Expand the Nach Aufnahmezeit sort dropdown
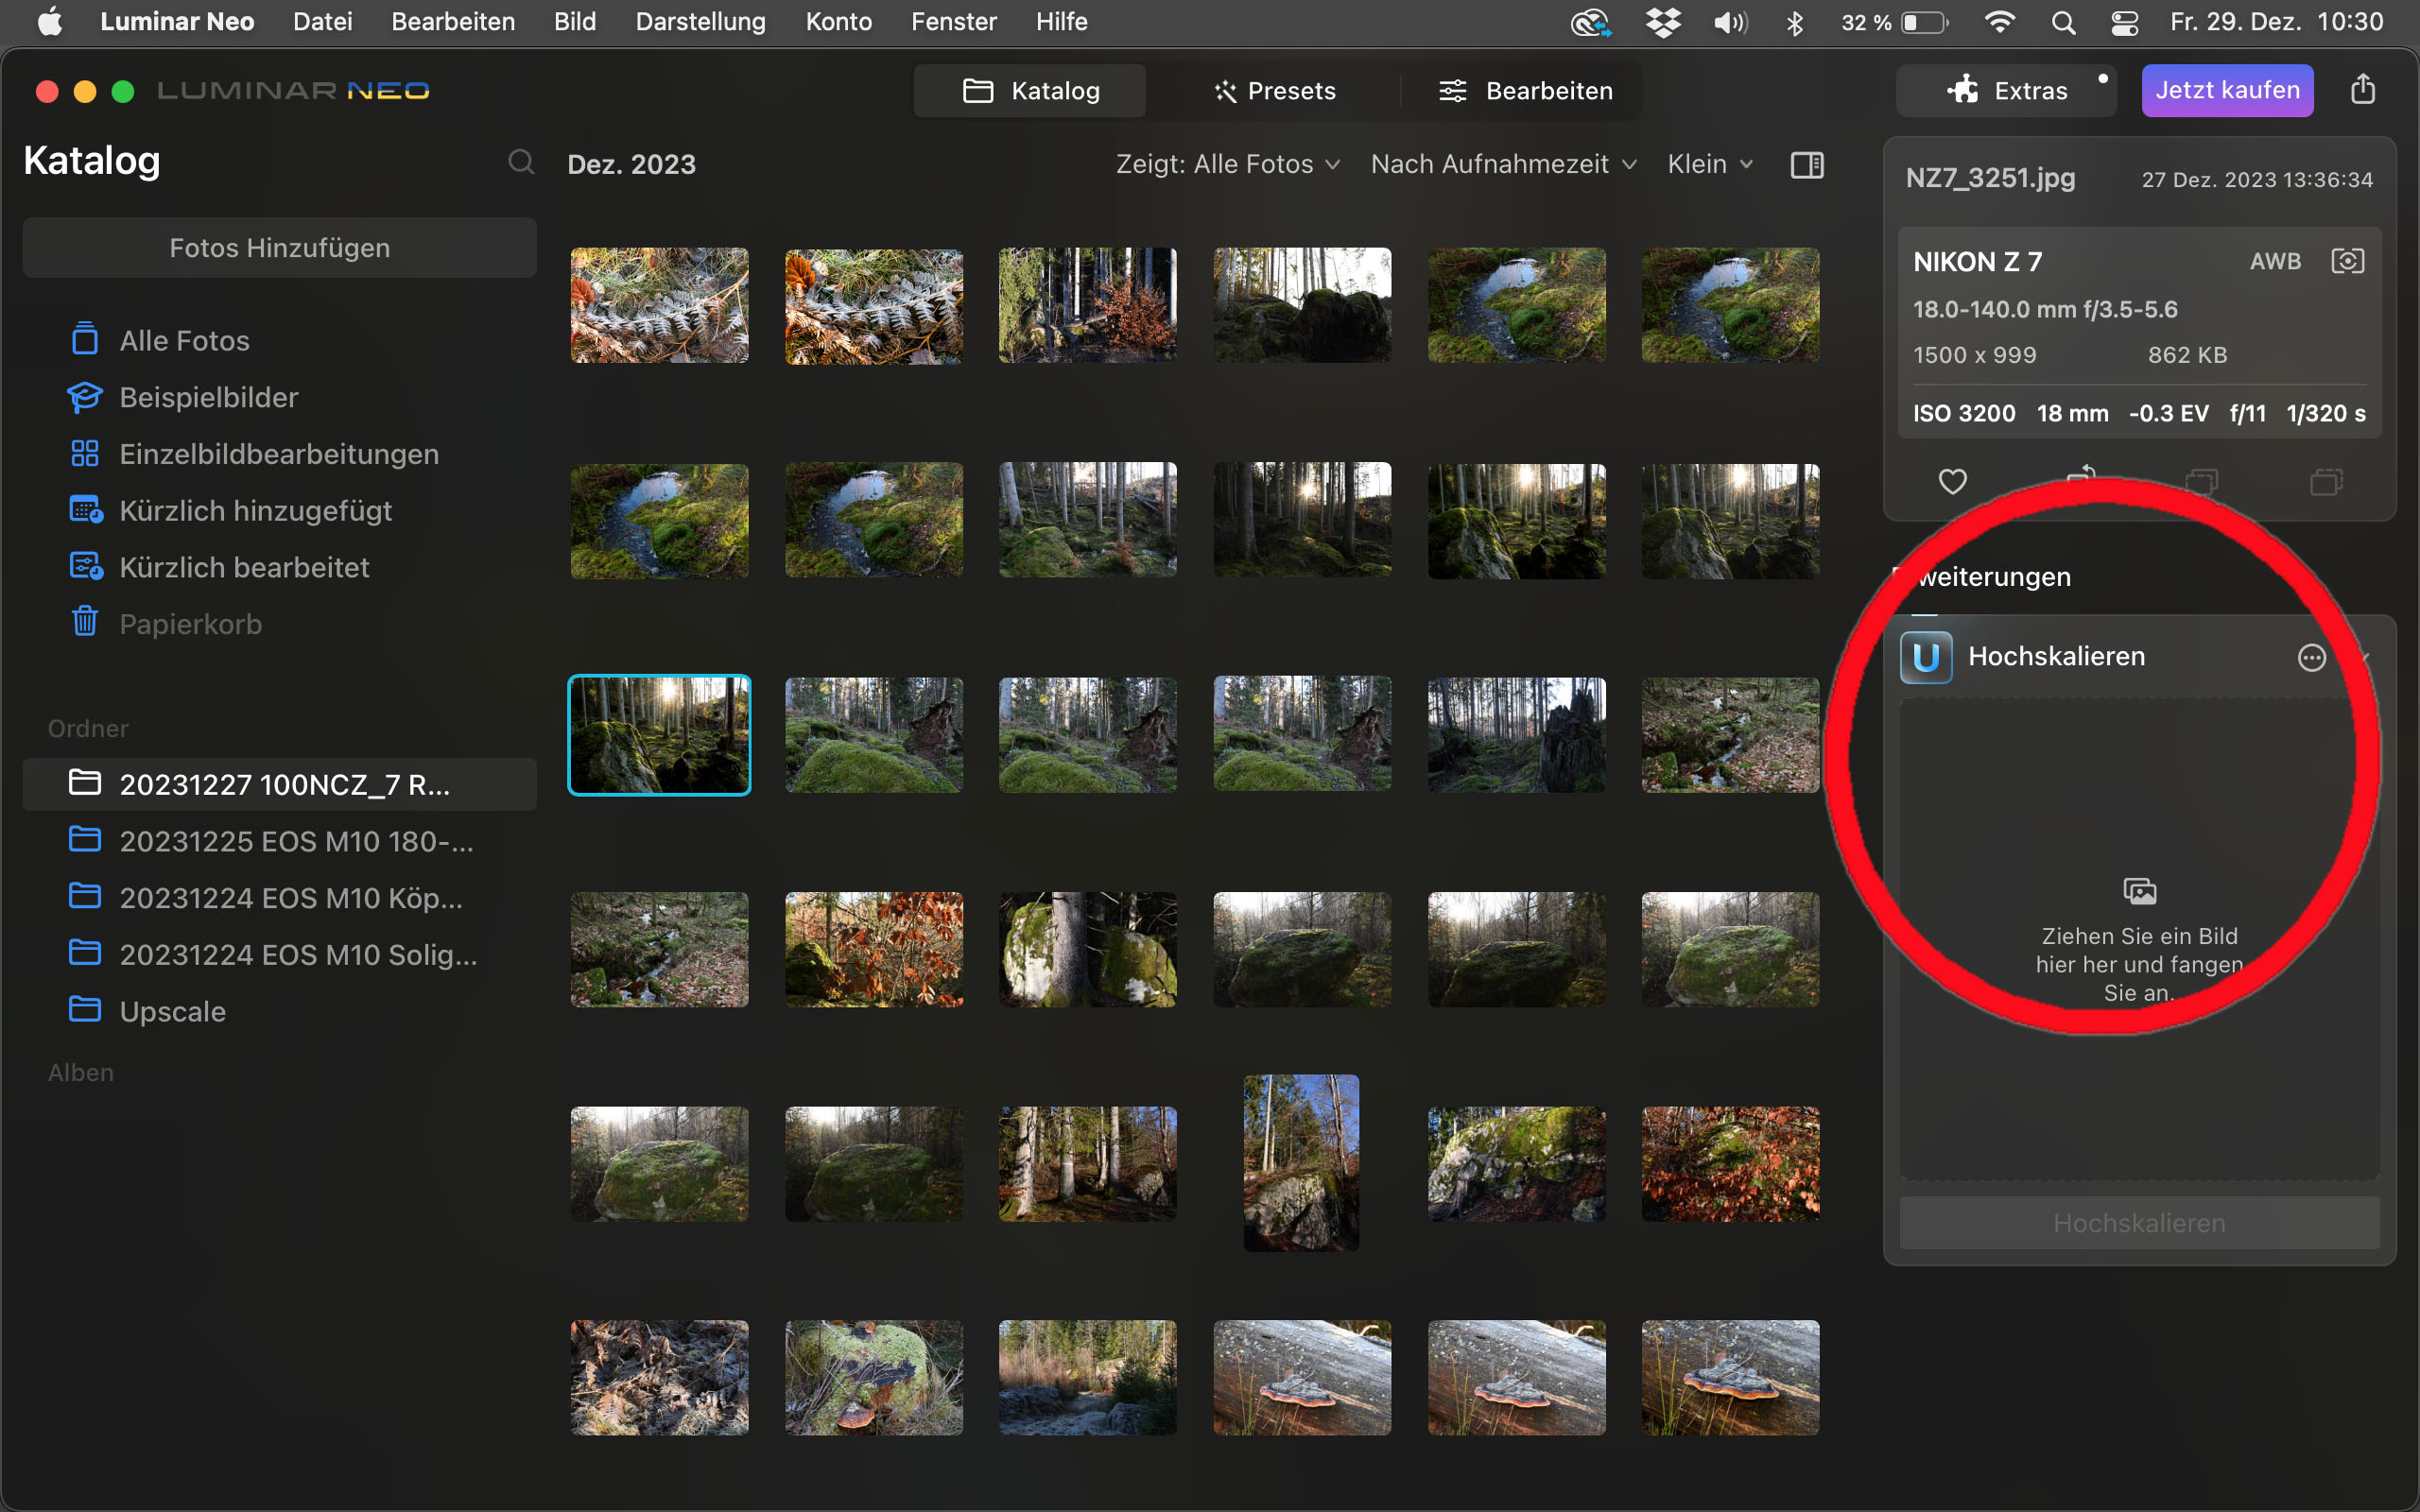Viewport: 2420px width, 1512px height. pyautogui.click(x=1503, y=164)
